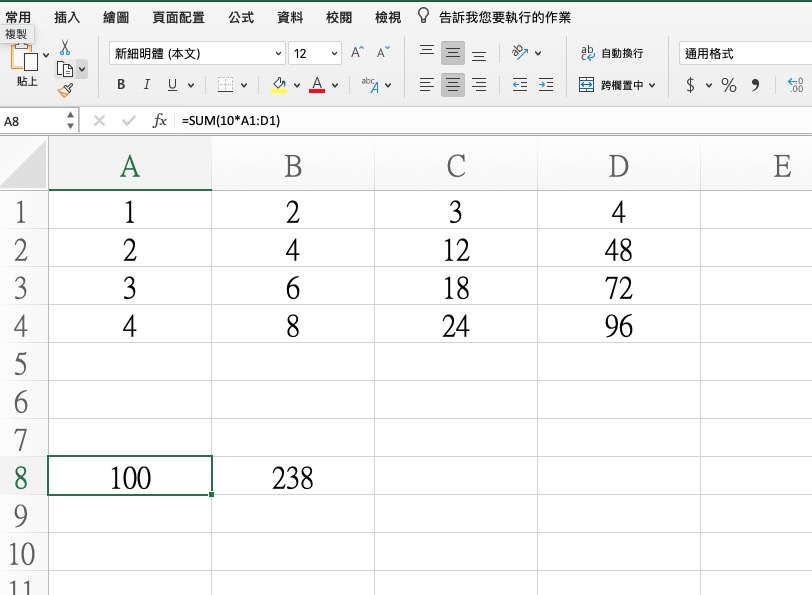Apply percent style format
Viewport: 812px width, 595px height.
coord(729,85)
